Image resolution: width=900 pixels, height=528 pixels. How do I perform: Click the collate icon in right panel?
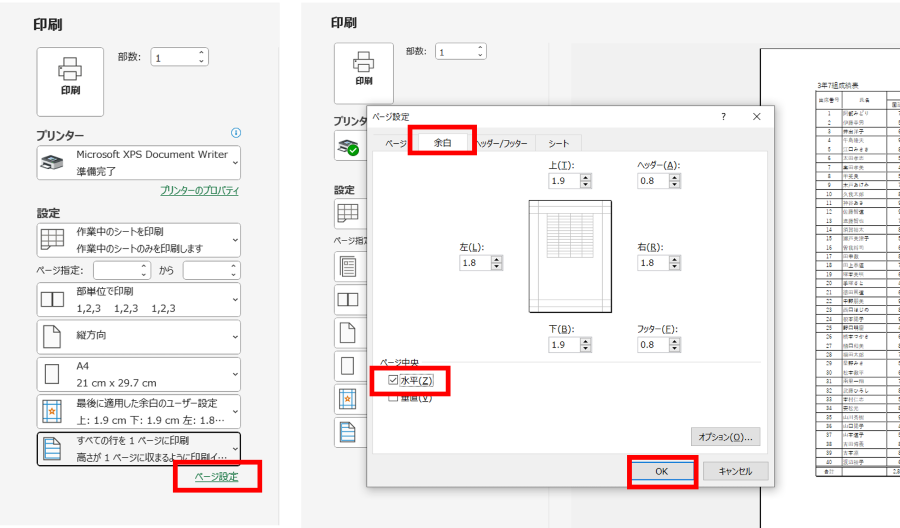coord(348,300)
